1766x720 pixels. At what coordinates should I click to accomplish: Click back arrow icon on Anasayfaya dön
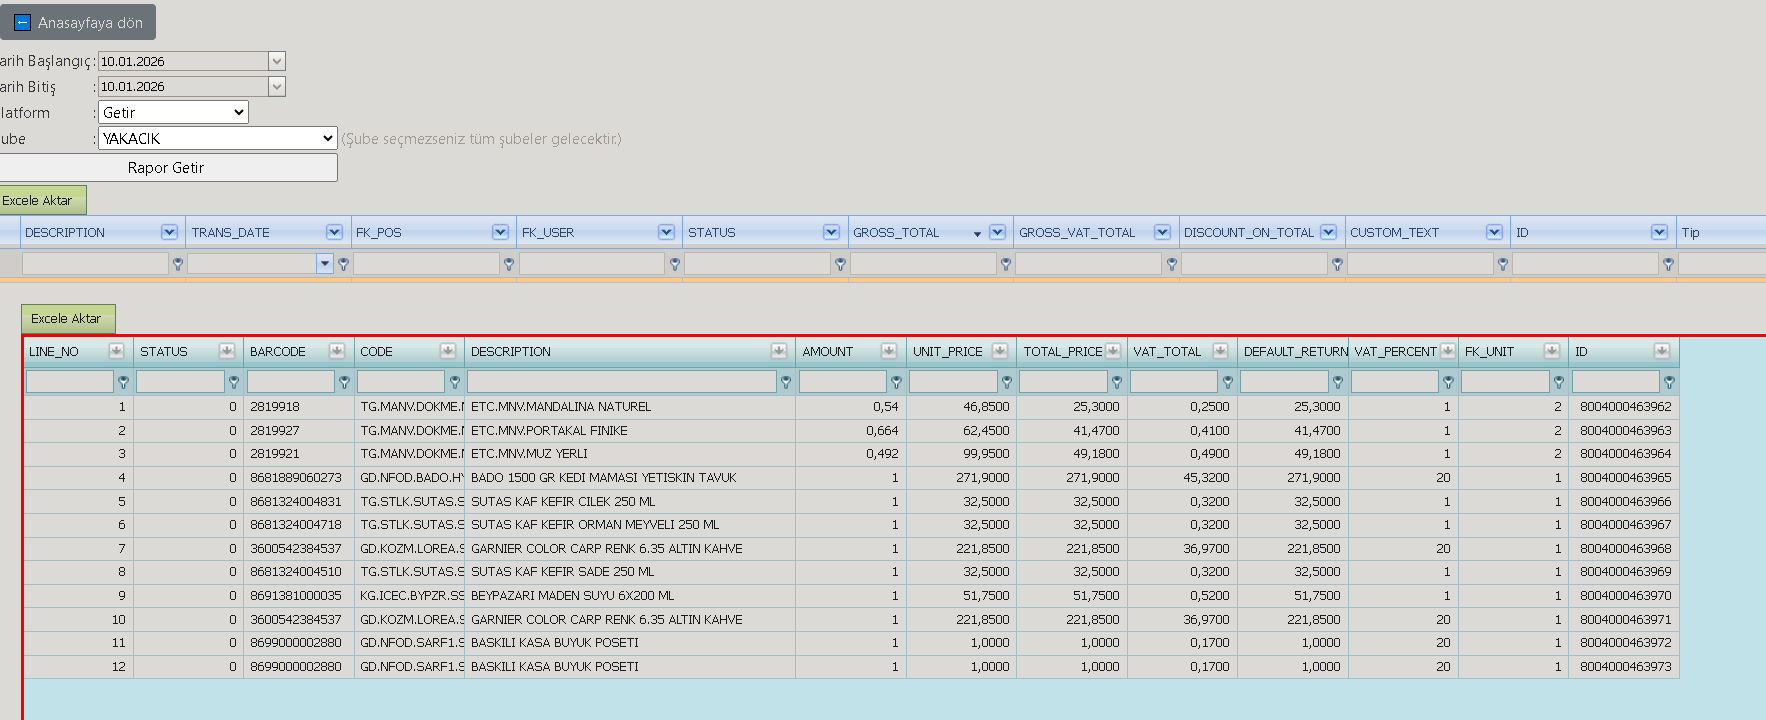pos(22,22)
